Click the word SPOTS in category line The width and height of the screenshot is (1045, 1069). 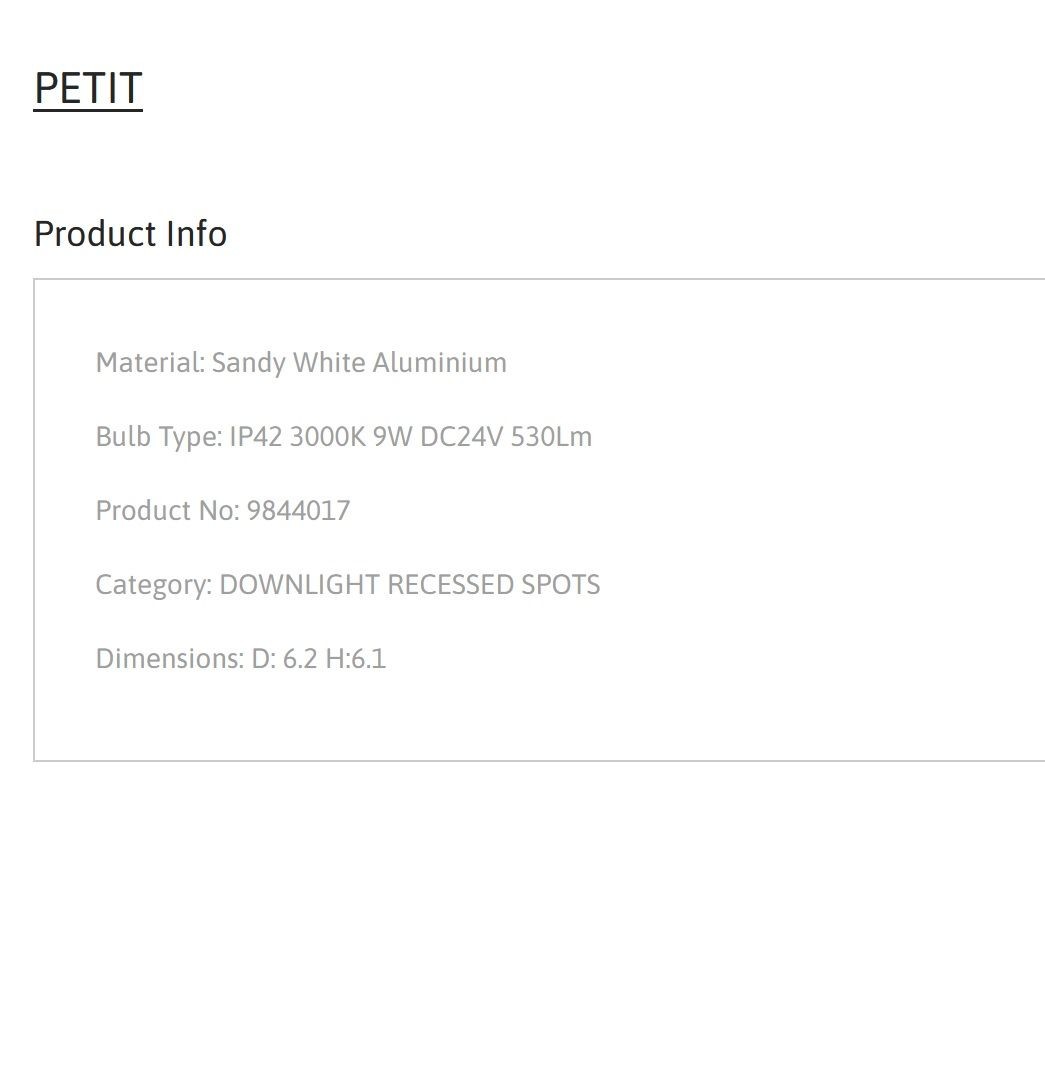point(560,585)
